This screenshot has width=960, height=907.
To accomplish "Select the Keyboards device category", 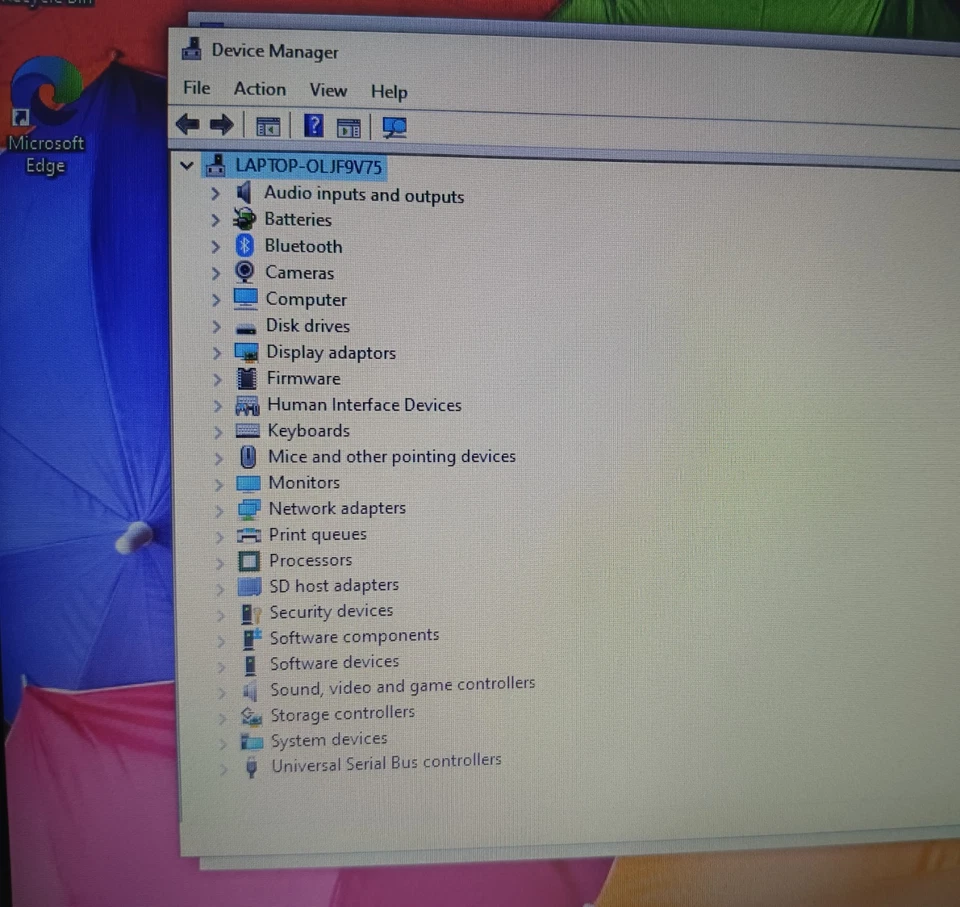I will (x=308, y=430).
